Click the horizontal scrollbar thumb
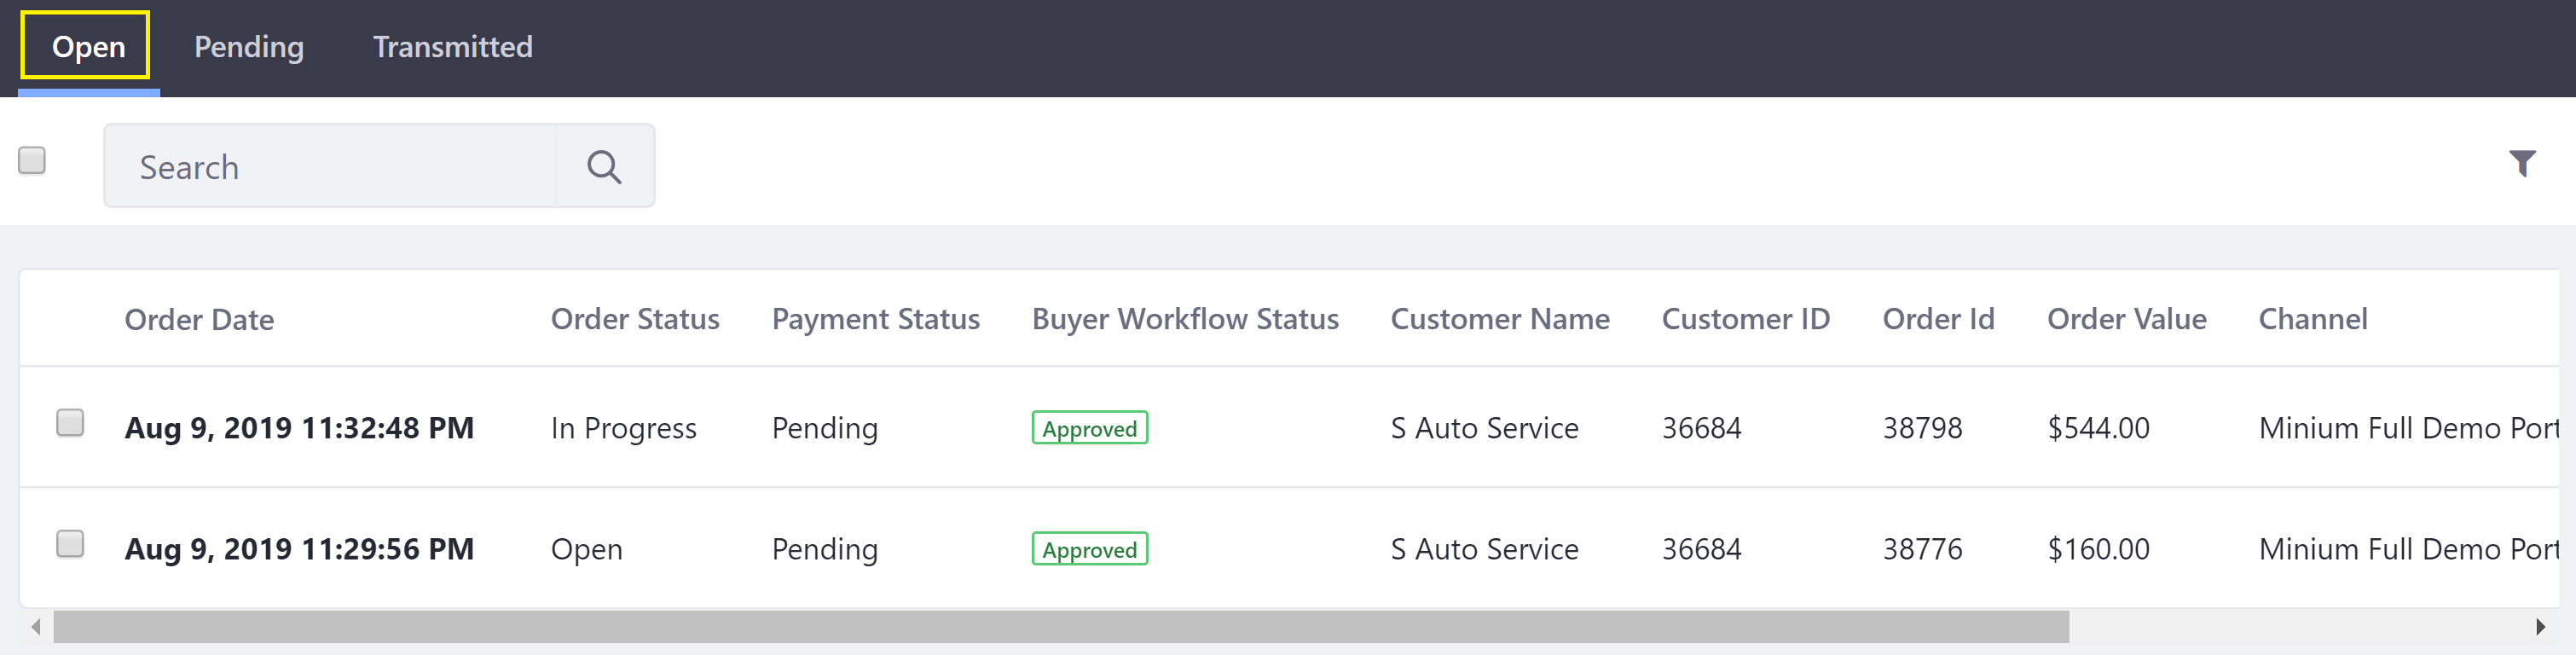Screen dimensions: 2576x655 tap(1061, 627)
